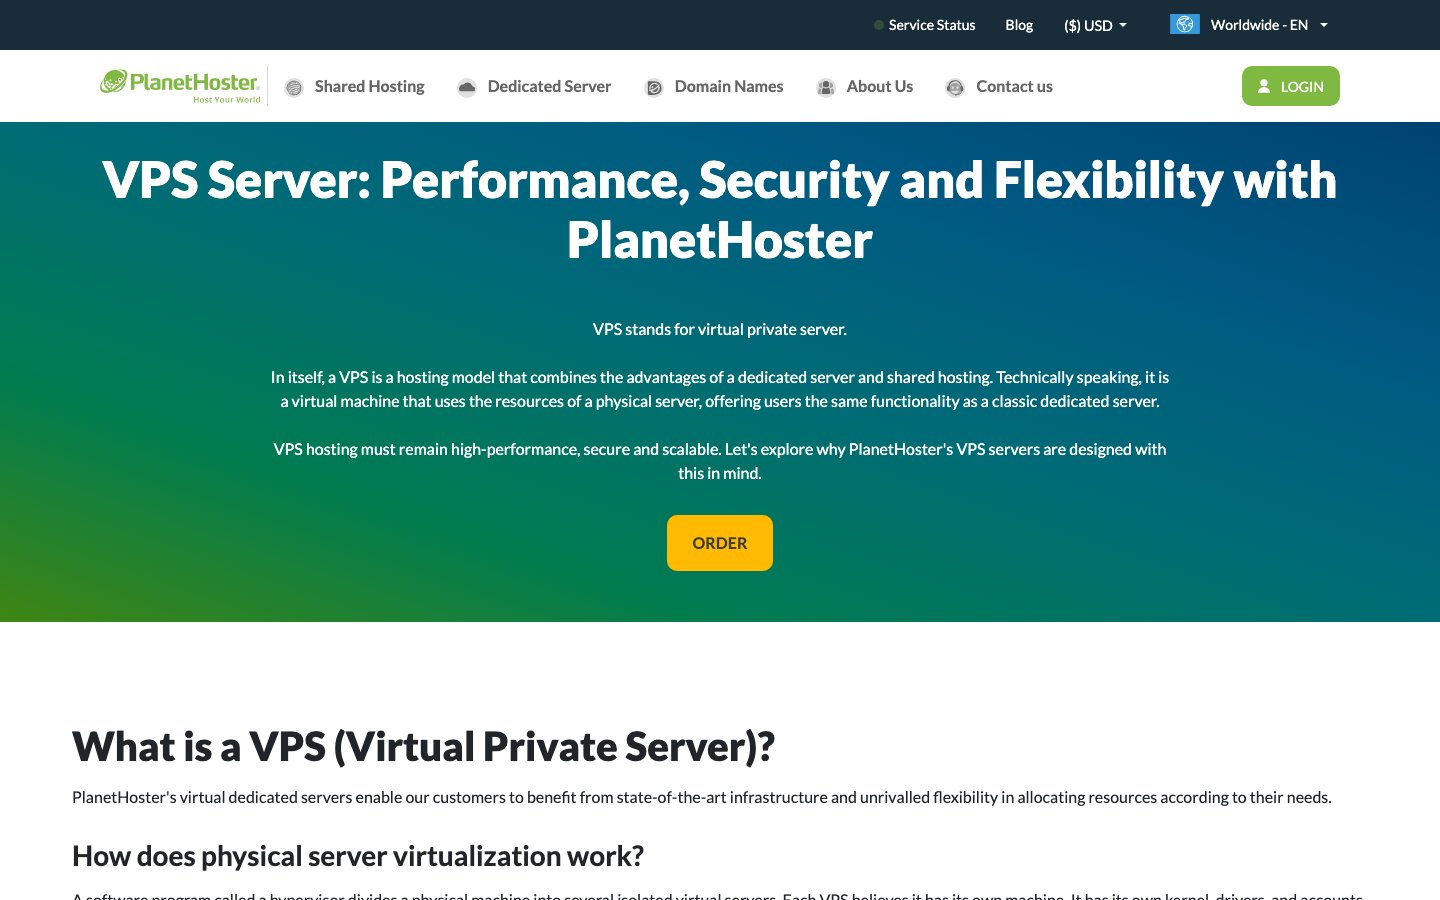Click the paragraph starting 'VPS hosting must remain'
The image size is (1440, 900).
click(x=720, y=461)
